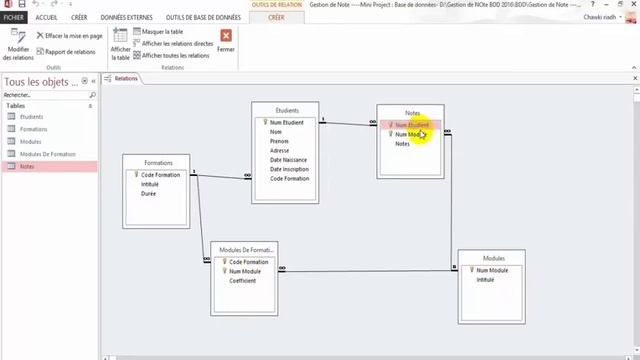Open OUTILS DE BASE DE DONNÉES tab
Image resolution: width=640 pixels, height=360 pixels.
pyautogui.click(x=203, y=18)
